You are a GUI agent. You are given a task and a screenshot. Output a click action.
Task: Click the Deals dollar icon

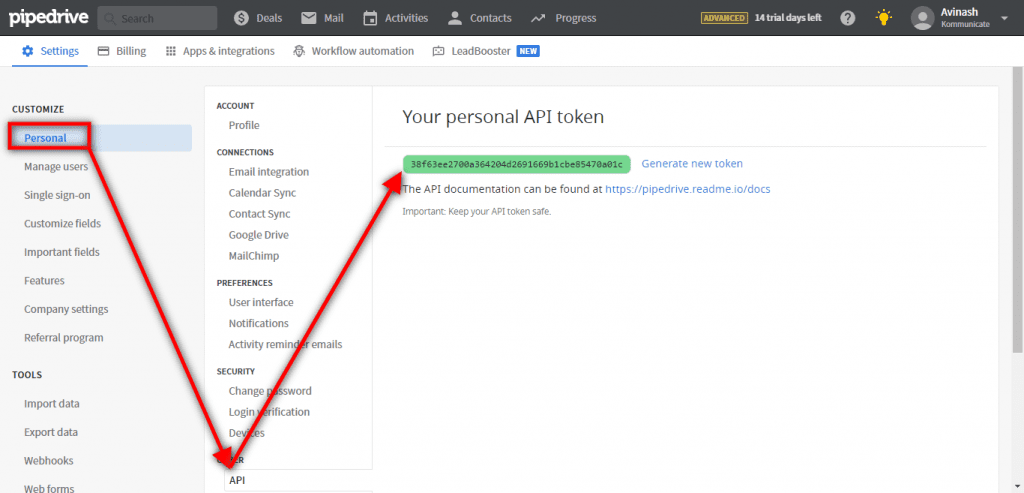pos(241,18)
